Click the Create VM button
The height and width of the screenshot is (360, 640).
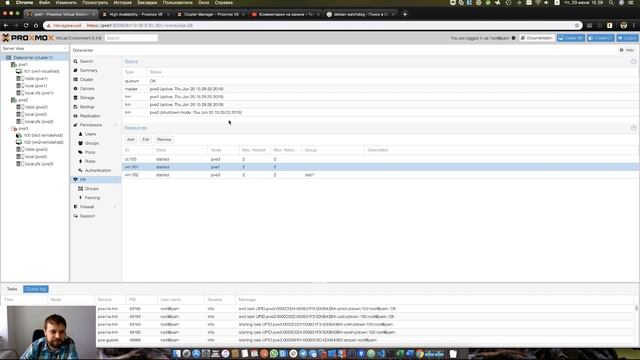click(x=571, y=38)
